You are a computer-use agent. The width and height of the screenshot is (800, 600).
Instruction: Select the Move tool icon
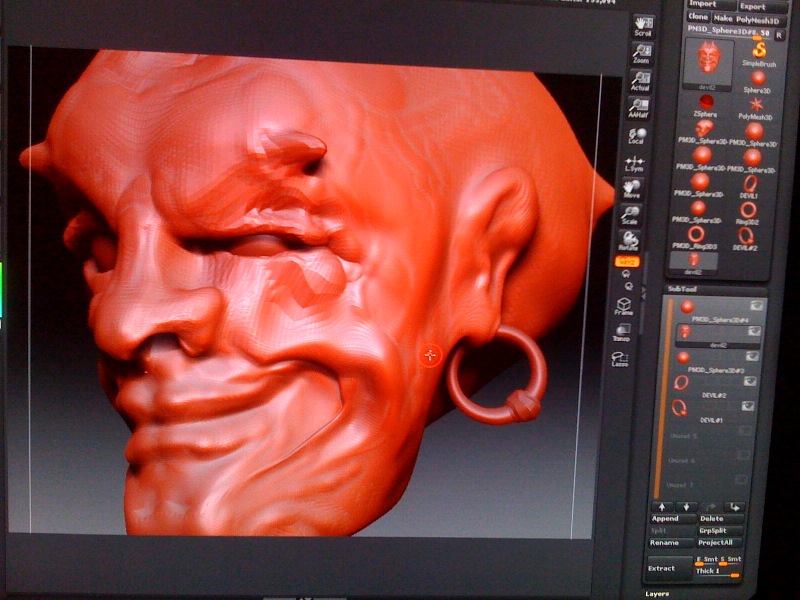tap(631, 188)
